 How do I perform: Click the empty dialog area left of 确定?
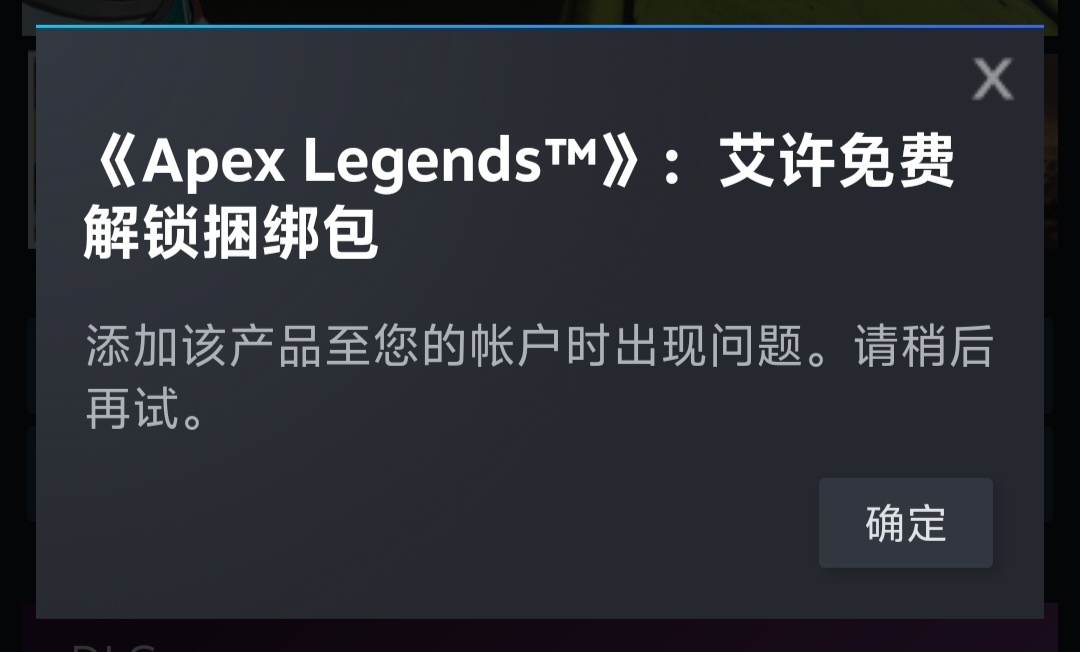pos(427,523)
